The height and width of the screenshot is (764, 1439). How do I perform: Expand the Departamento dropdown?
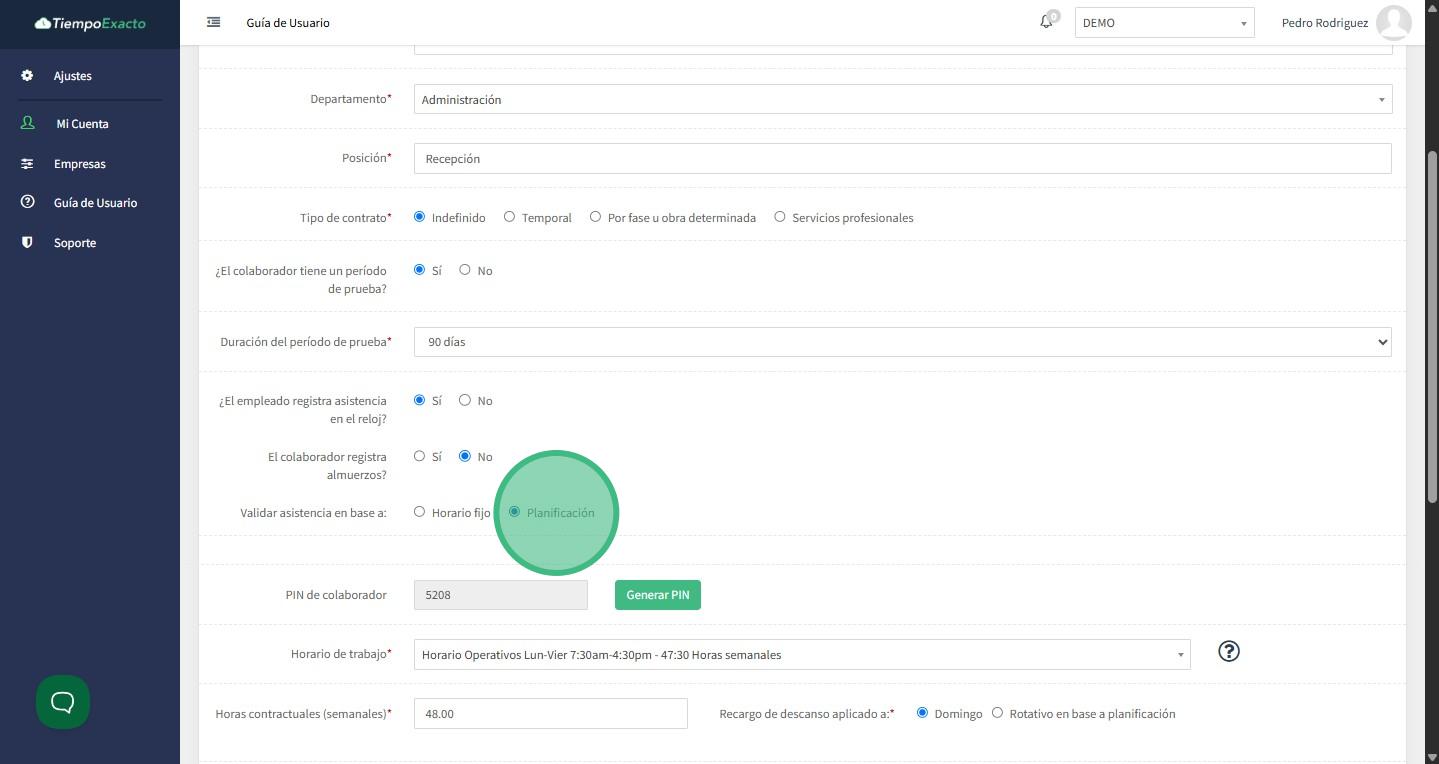point(902,99)
